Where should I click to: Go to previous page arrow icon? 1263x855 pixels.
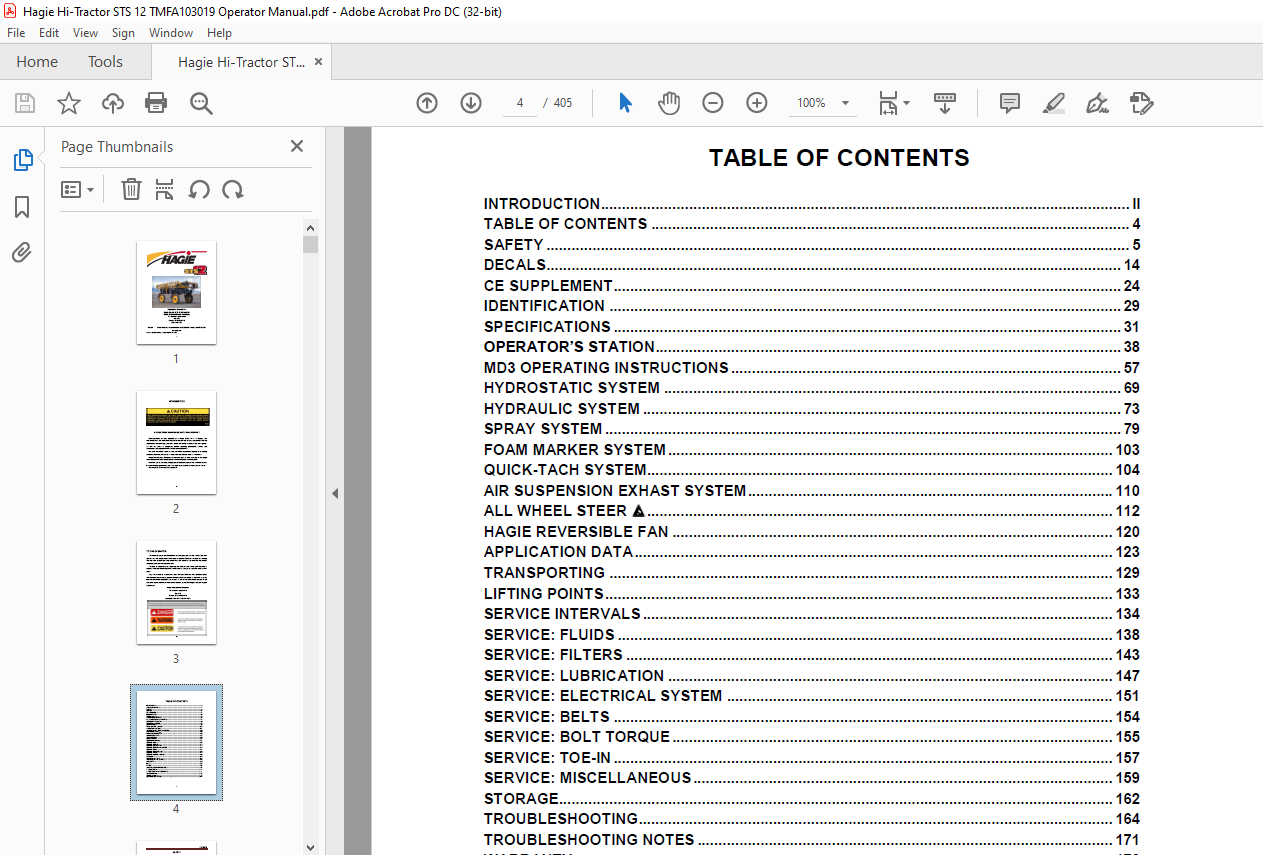[427, 103]
